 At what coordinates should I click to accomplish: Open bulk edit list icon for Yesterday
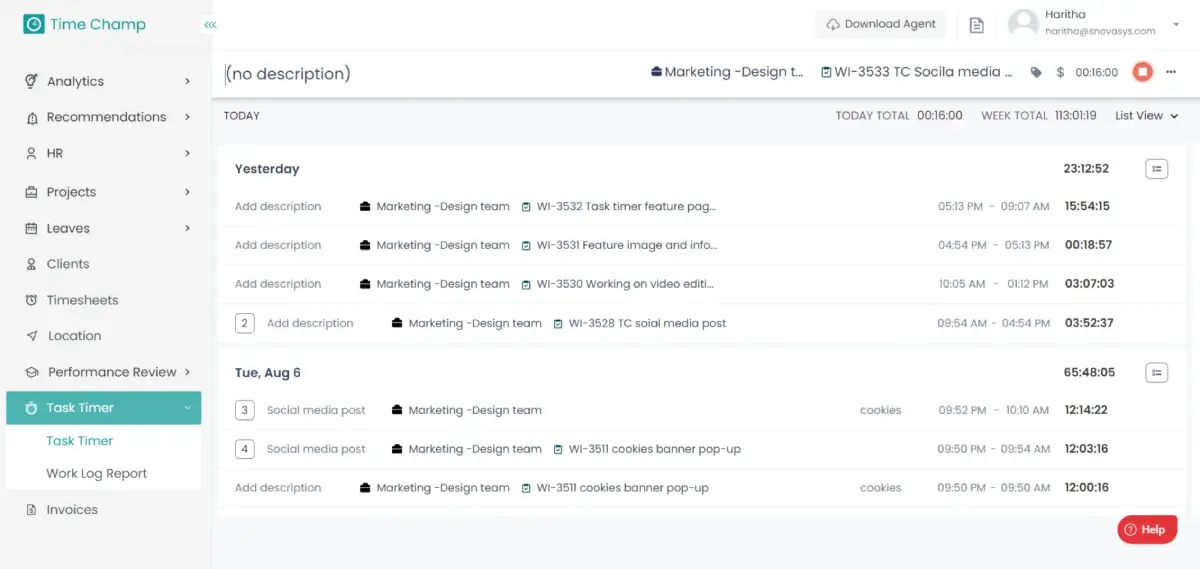tap(1156, 169)
